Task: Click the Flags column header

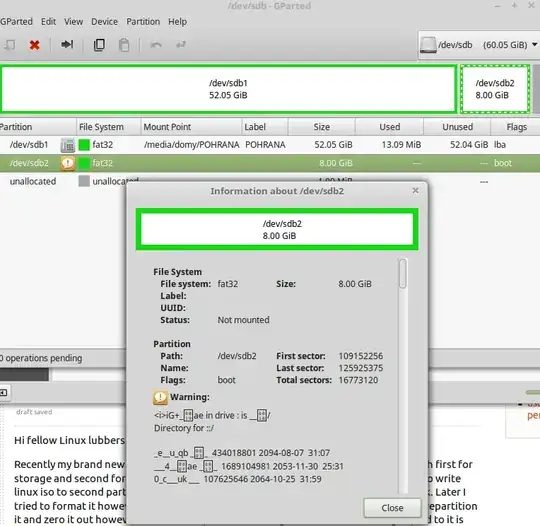Action: (516, 127)
